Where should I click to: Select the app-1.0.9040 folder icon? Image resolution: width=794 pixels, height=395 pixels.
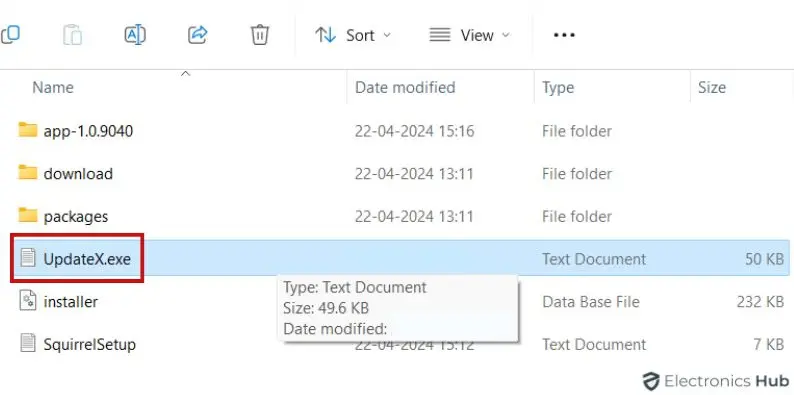28,130
